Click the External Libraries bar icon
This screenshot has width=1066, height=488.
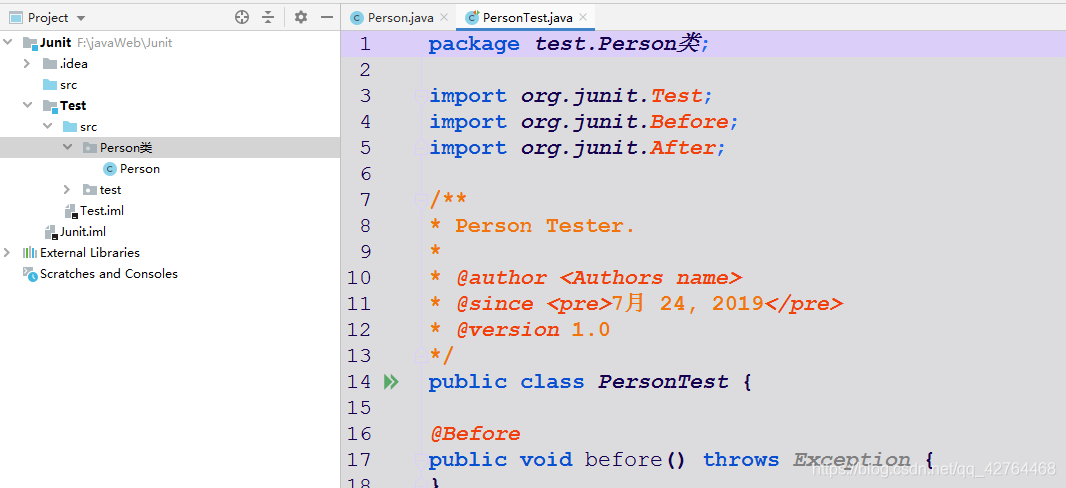coord(30,253)
